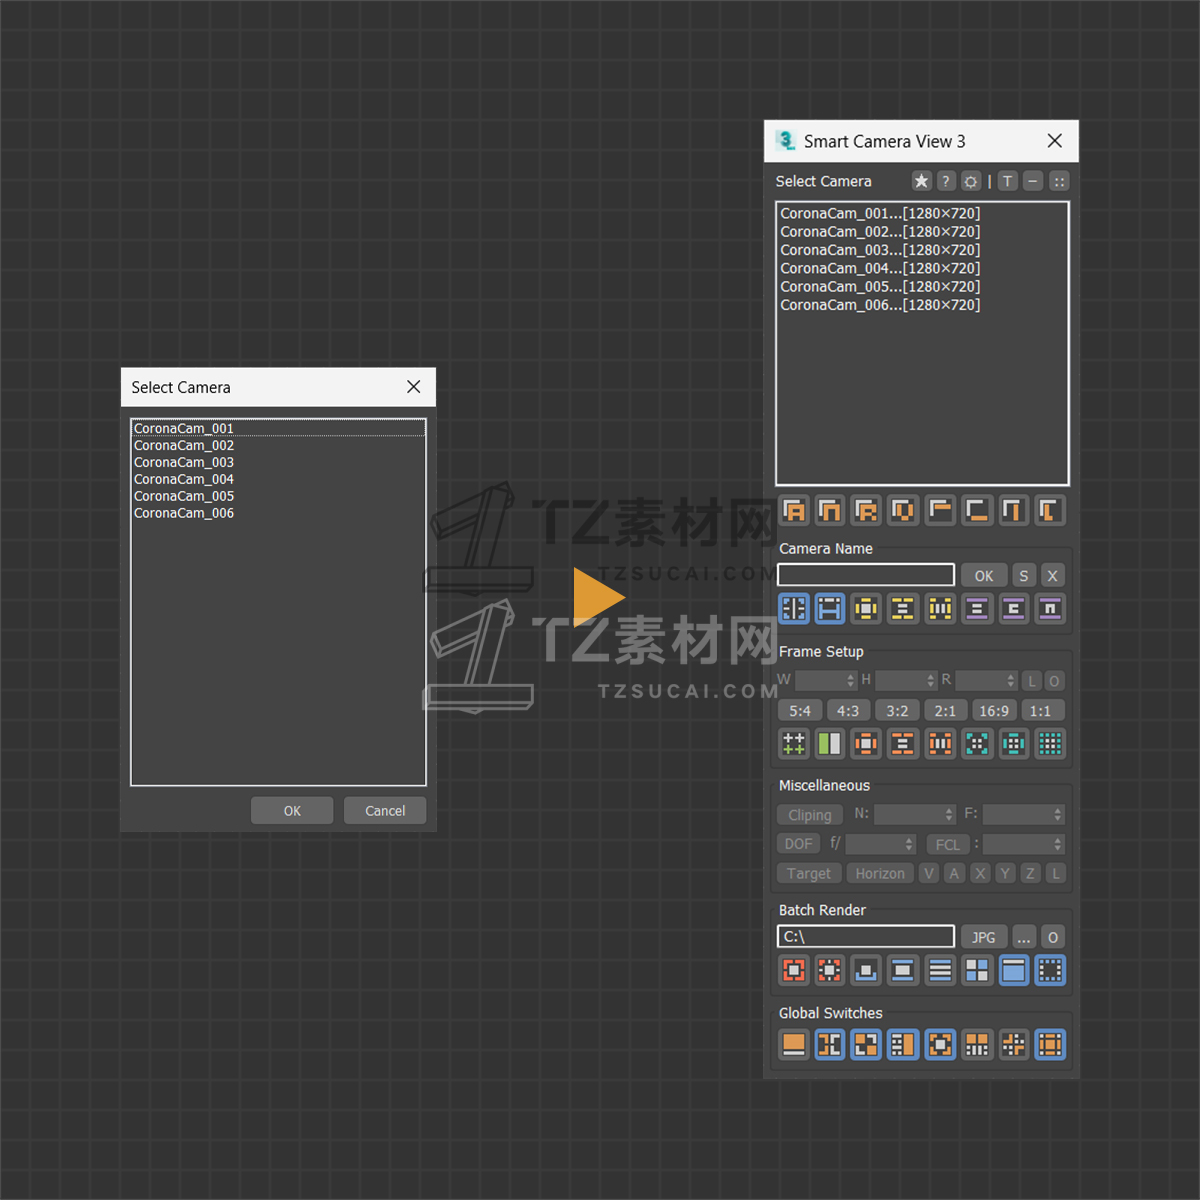1200x1200 pixels.
Task: Click the W width spinner arrows
Action: 851,681
